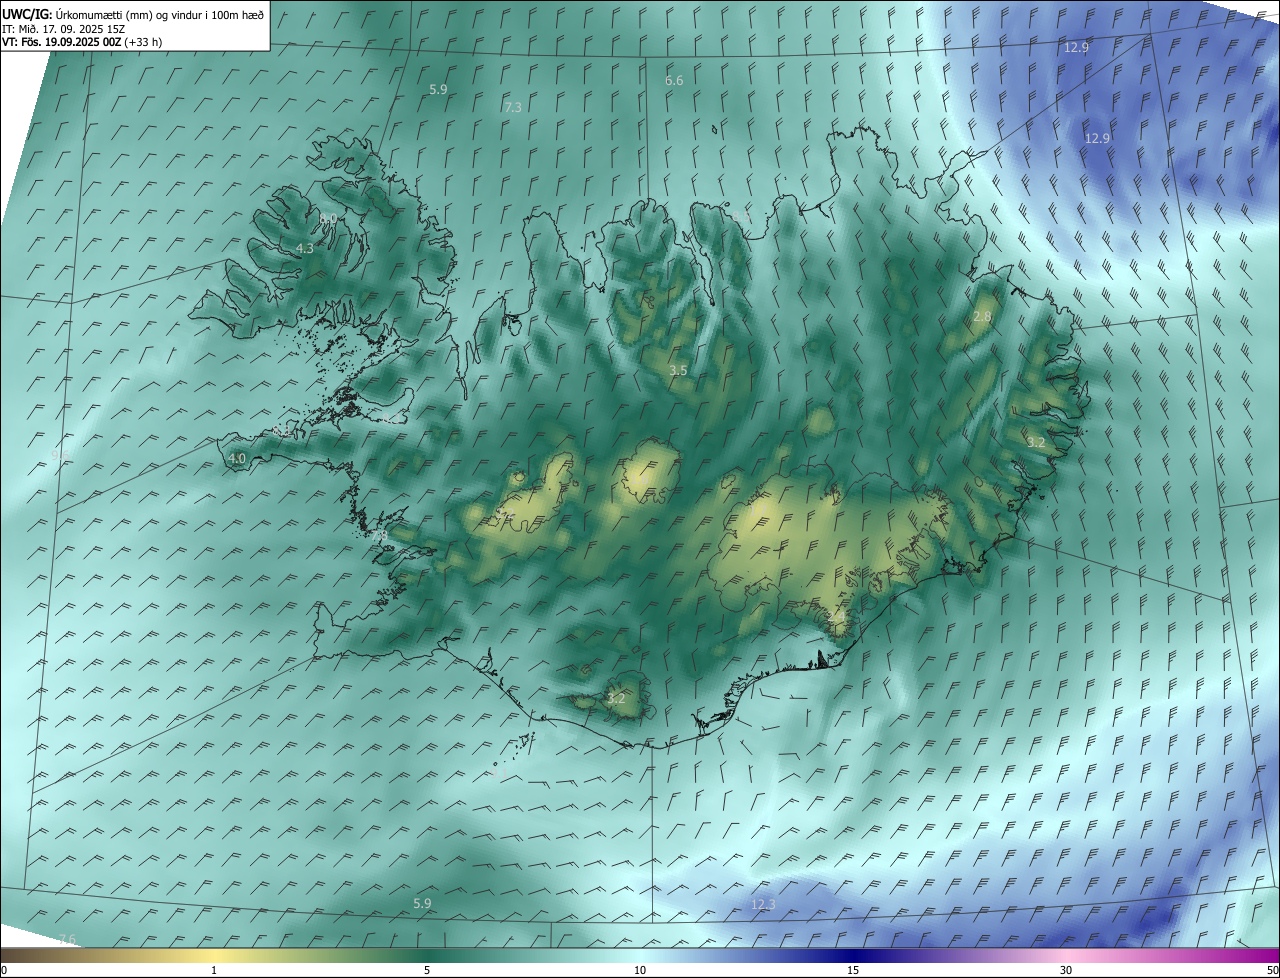Image resolution: width=1280 pixels, height=978 pixels.
Task: Click the '2.8' value label
Action: (982, 316)
